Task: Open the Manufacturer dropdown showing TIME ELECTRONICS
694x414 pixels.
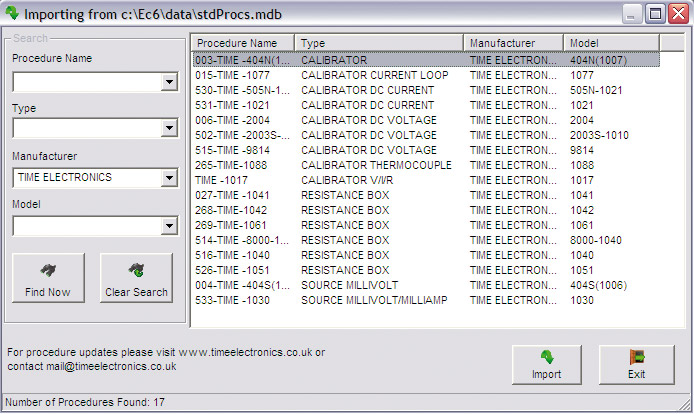Action: [168, 178]
